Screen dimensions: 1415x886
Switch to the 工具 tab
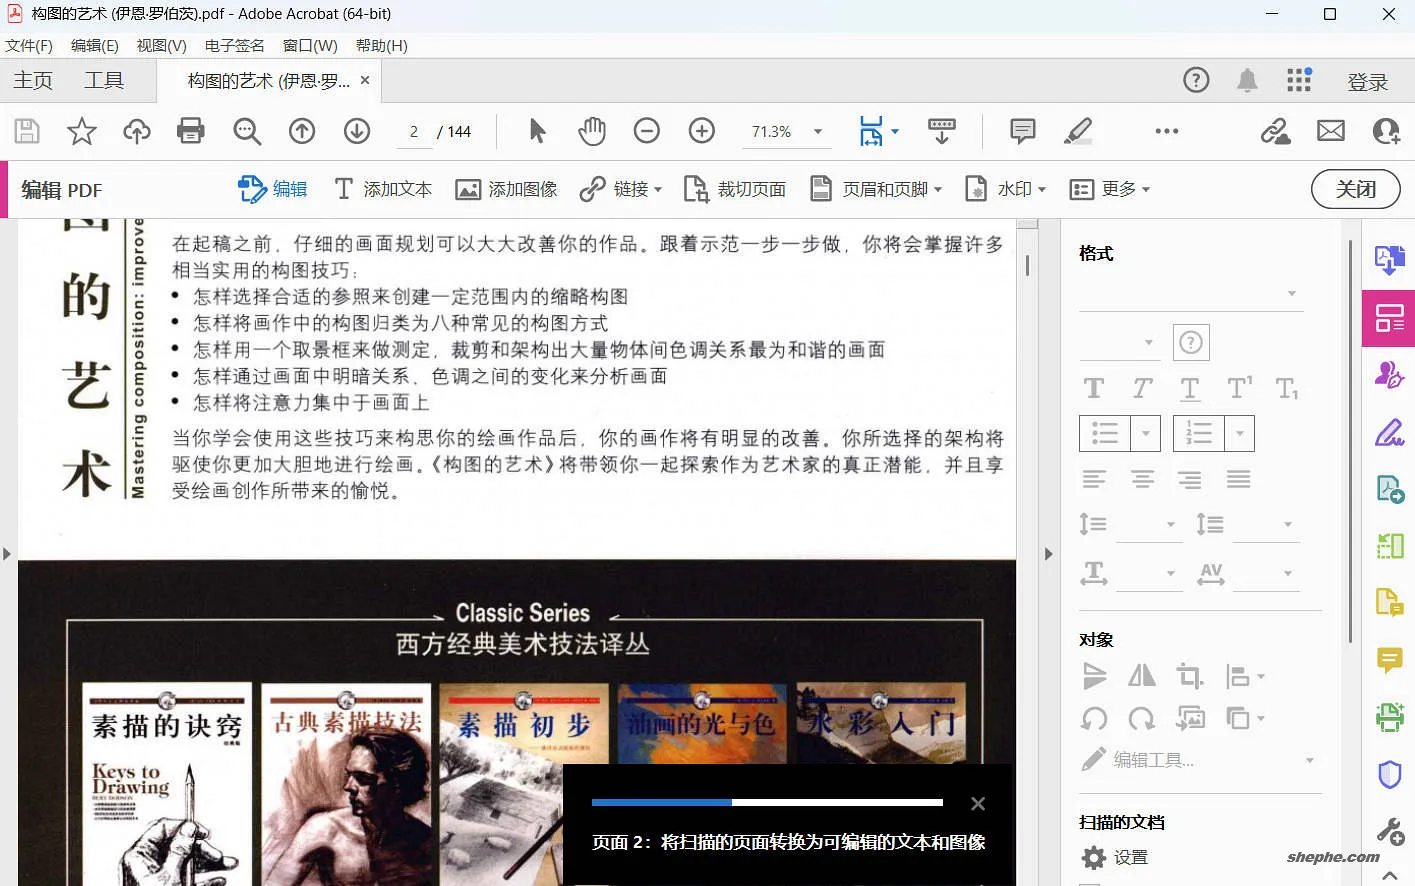coord(104,81)
